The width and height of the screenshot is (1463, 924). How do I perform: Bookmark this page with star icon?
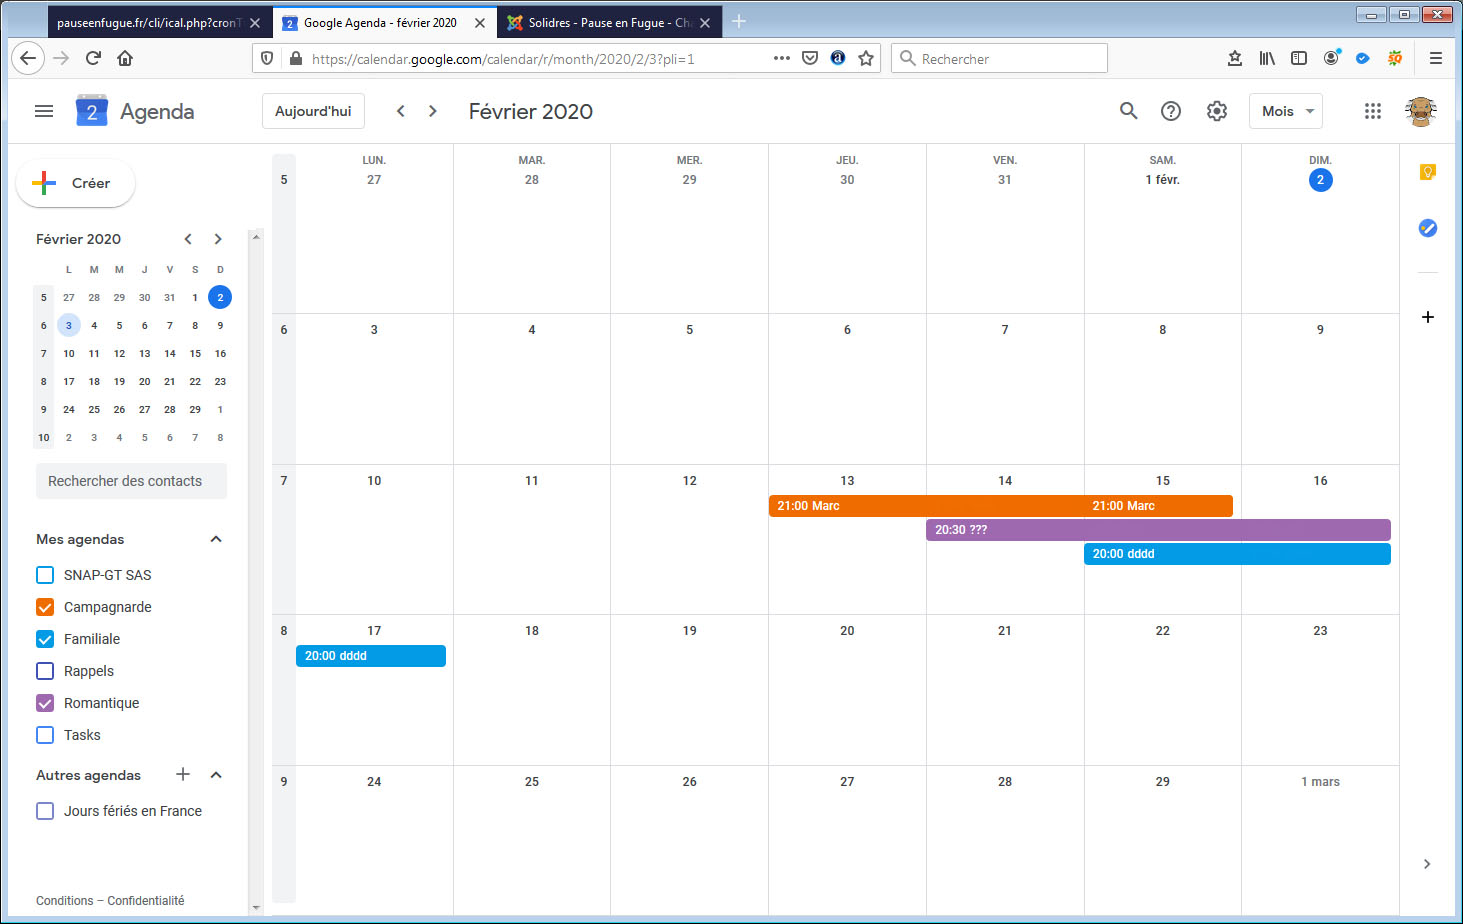[866, 58]
